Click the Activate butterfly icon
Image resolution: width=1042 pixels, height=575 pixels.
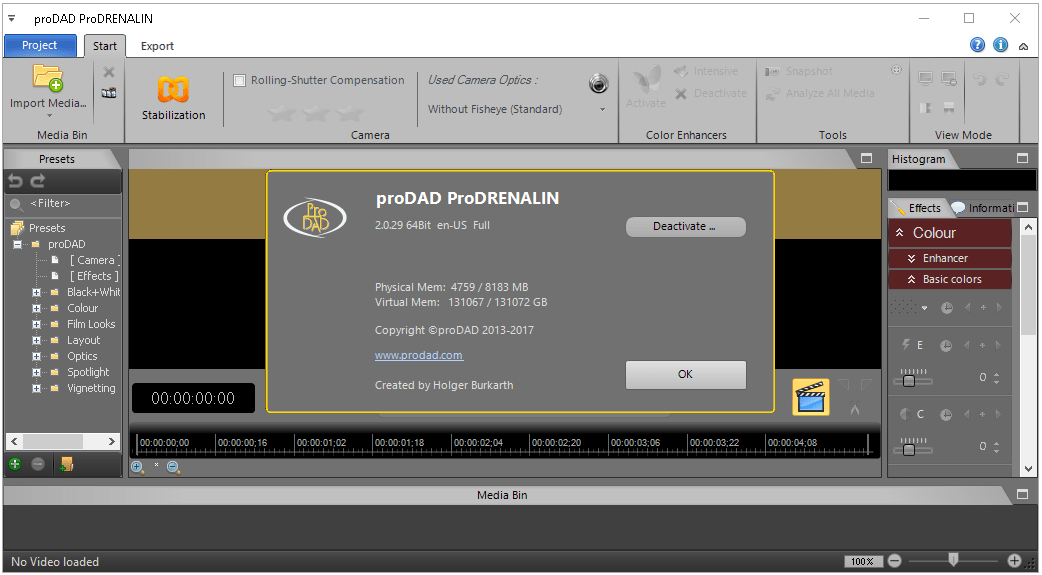pyautogui.click(x=646, y=80)
